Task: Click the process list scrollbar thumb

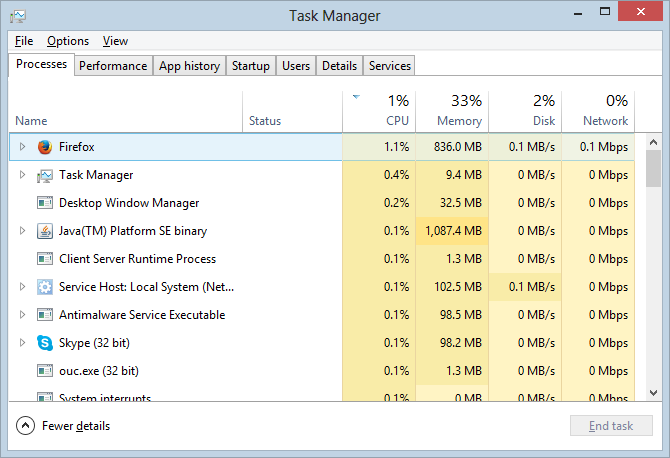Action: tap(653, 169)
